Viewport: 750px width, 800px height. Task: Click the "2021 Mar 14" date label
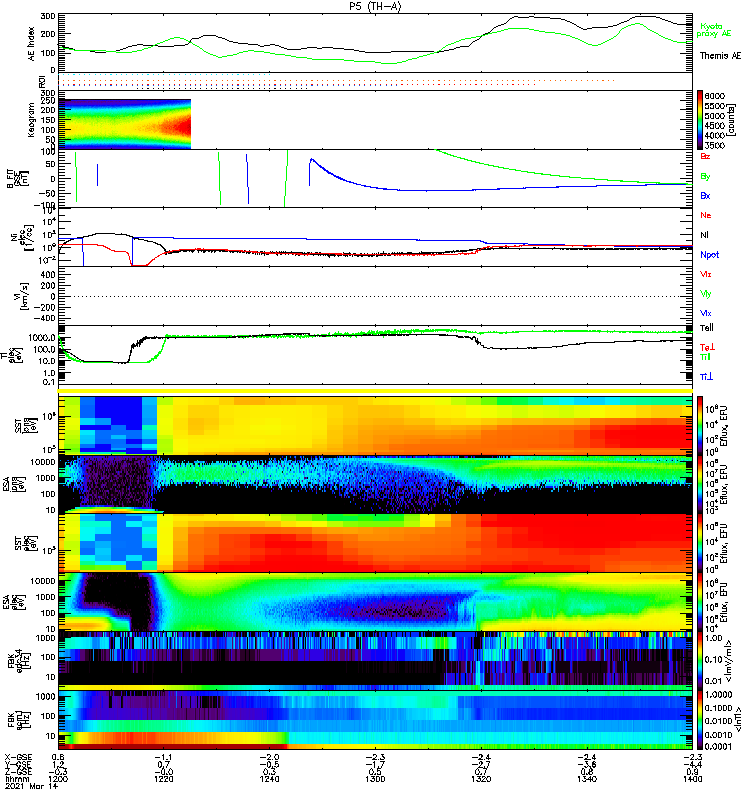32,786
